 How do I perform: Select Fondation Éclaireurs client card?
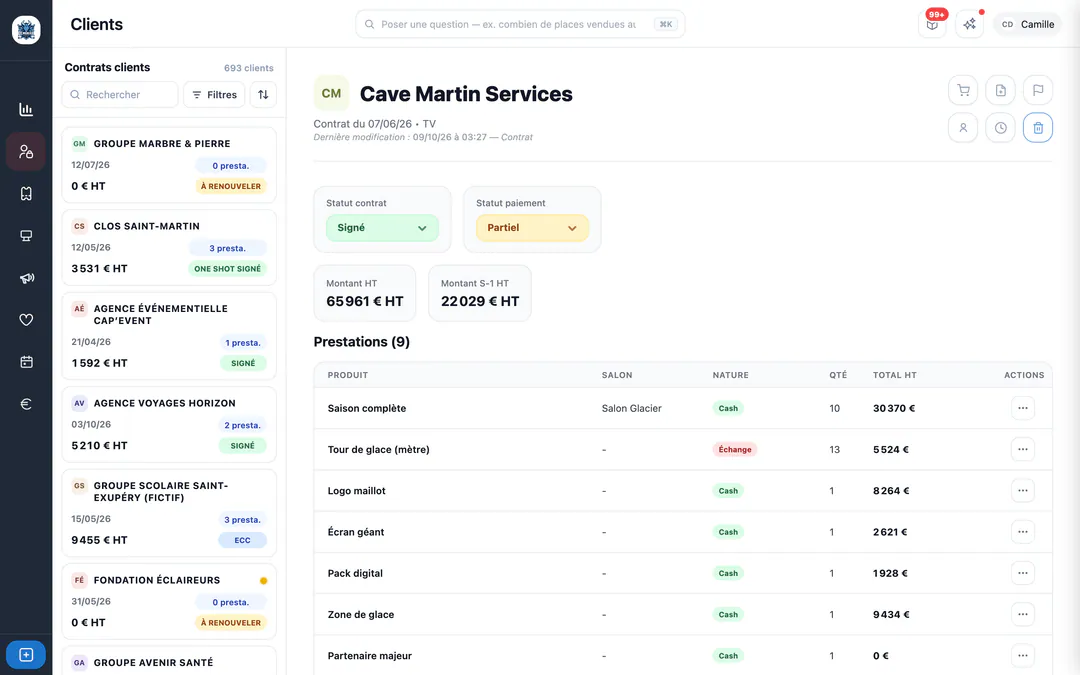click(169, 601)
